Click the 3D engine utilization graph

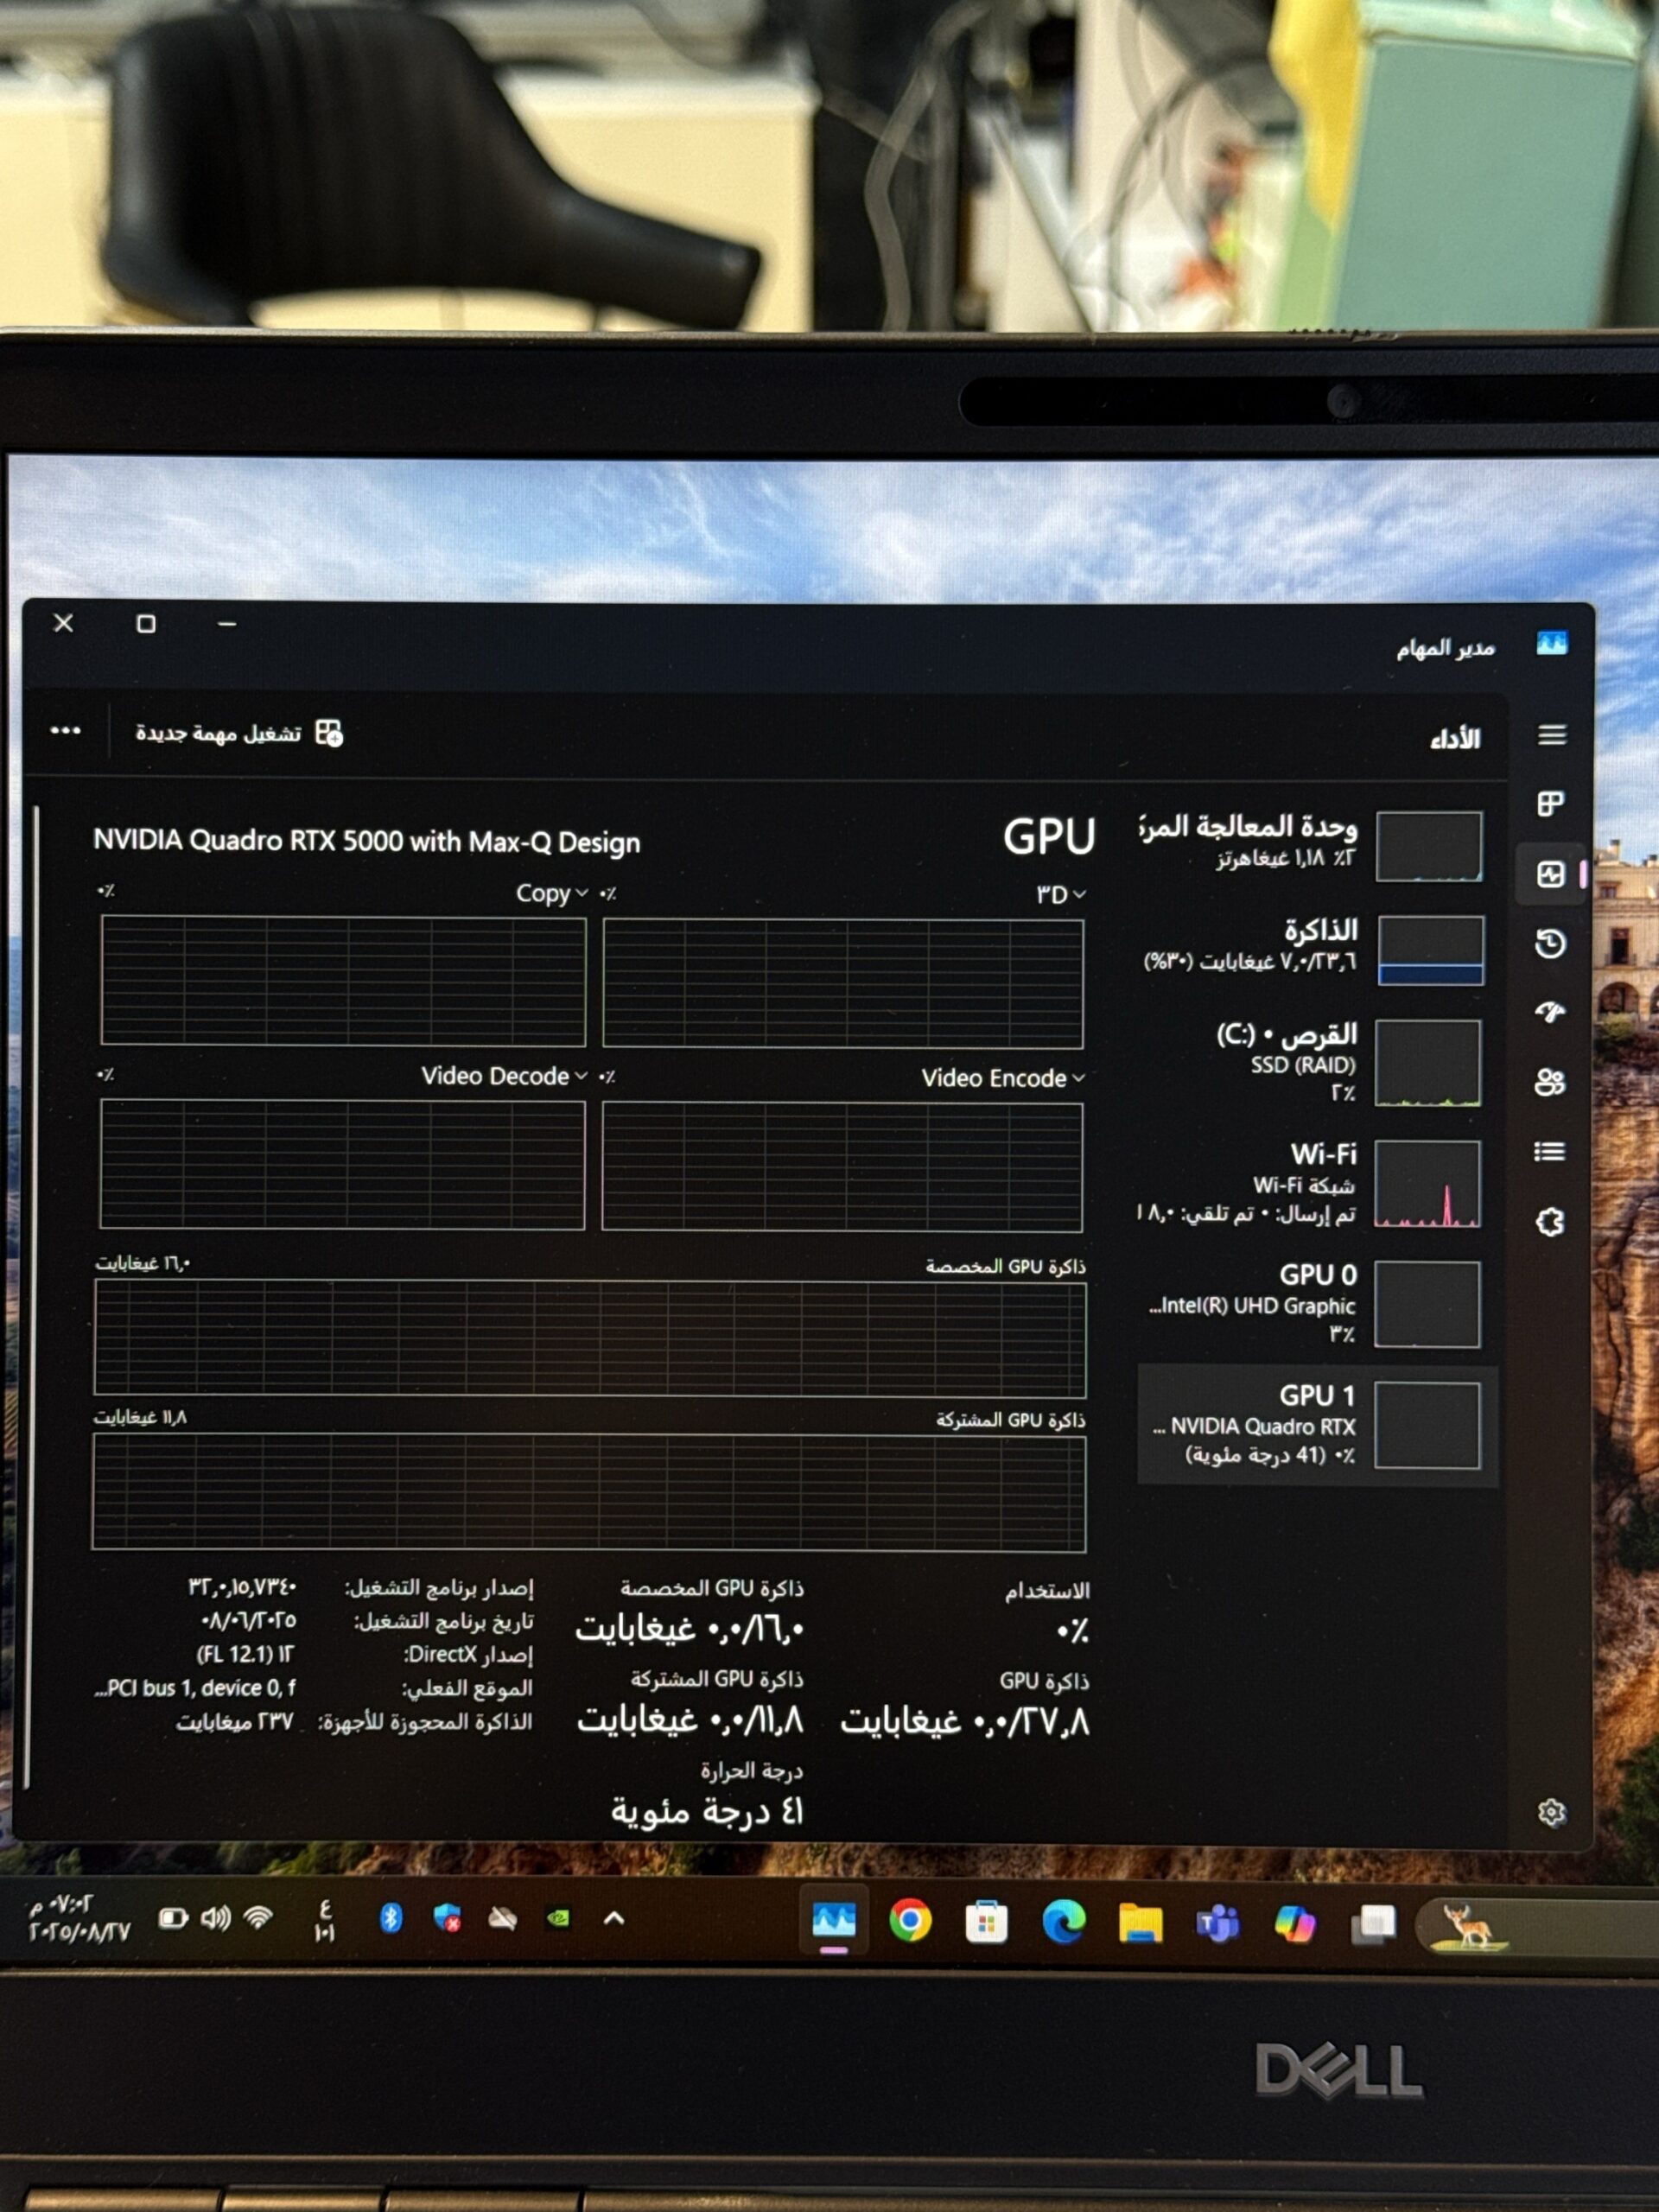point(843,984)
